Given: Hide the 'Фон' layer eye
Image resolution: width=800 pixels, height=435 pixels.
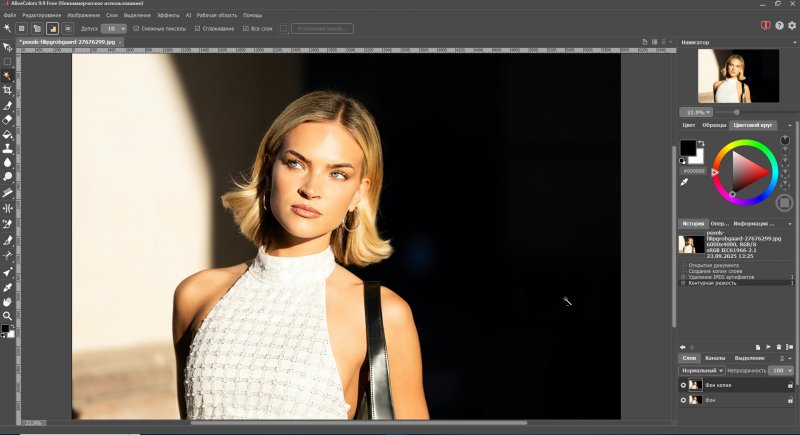Looking at the screenshot, I should 683,400.
